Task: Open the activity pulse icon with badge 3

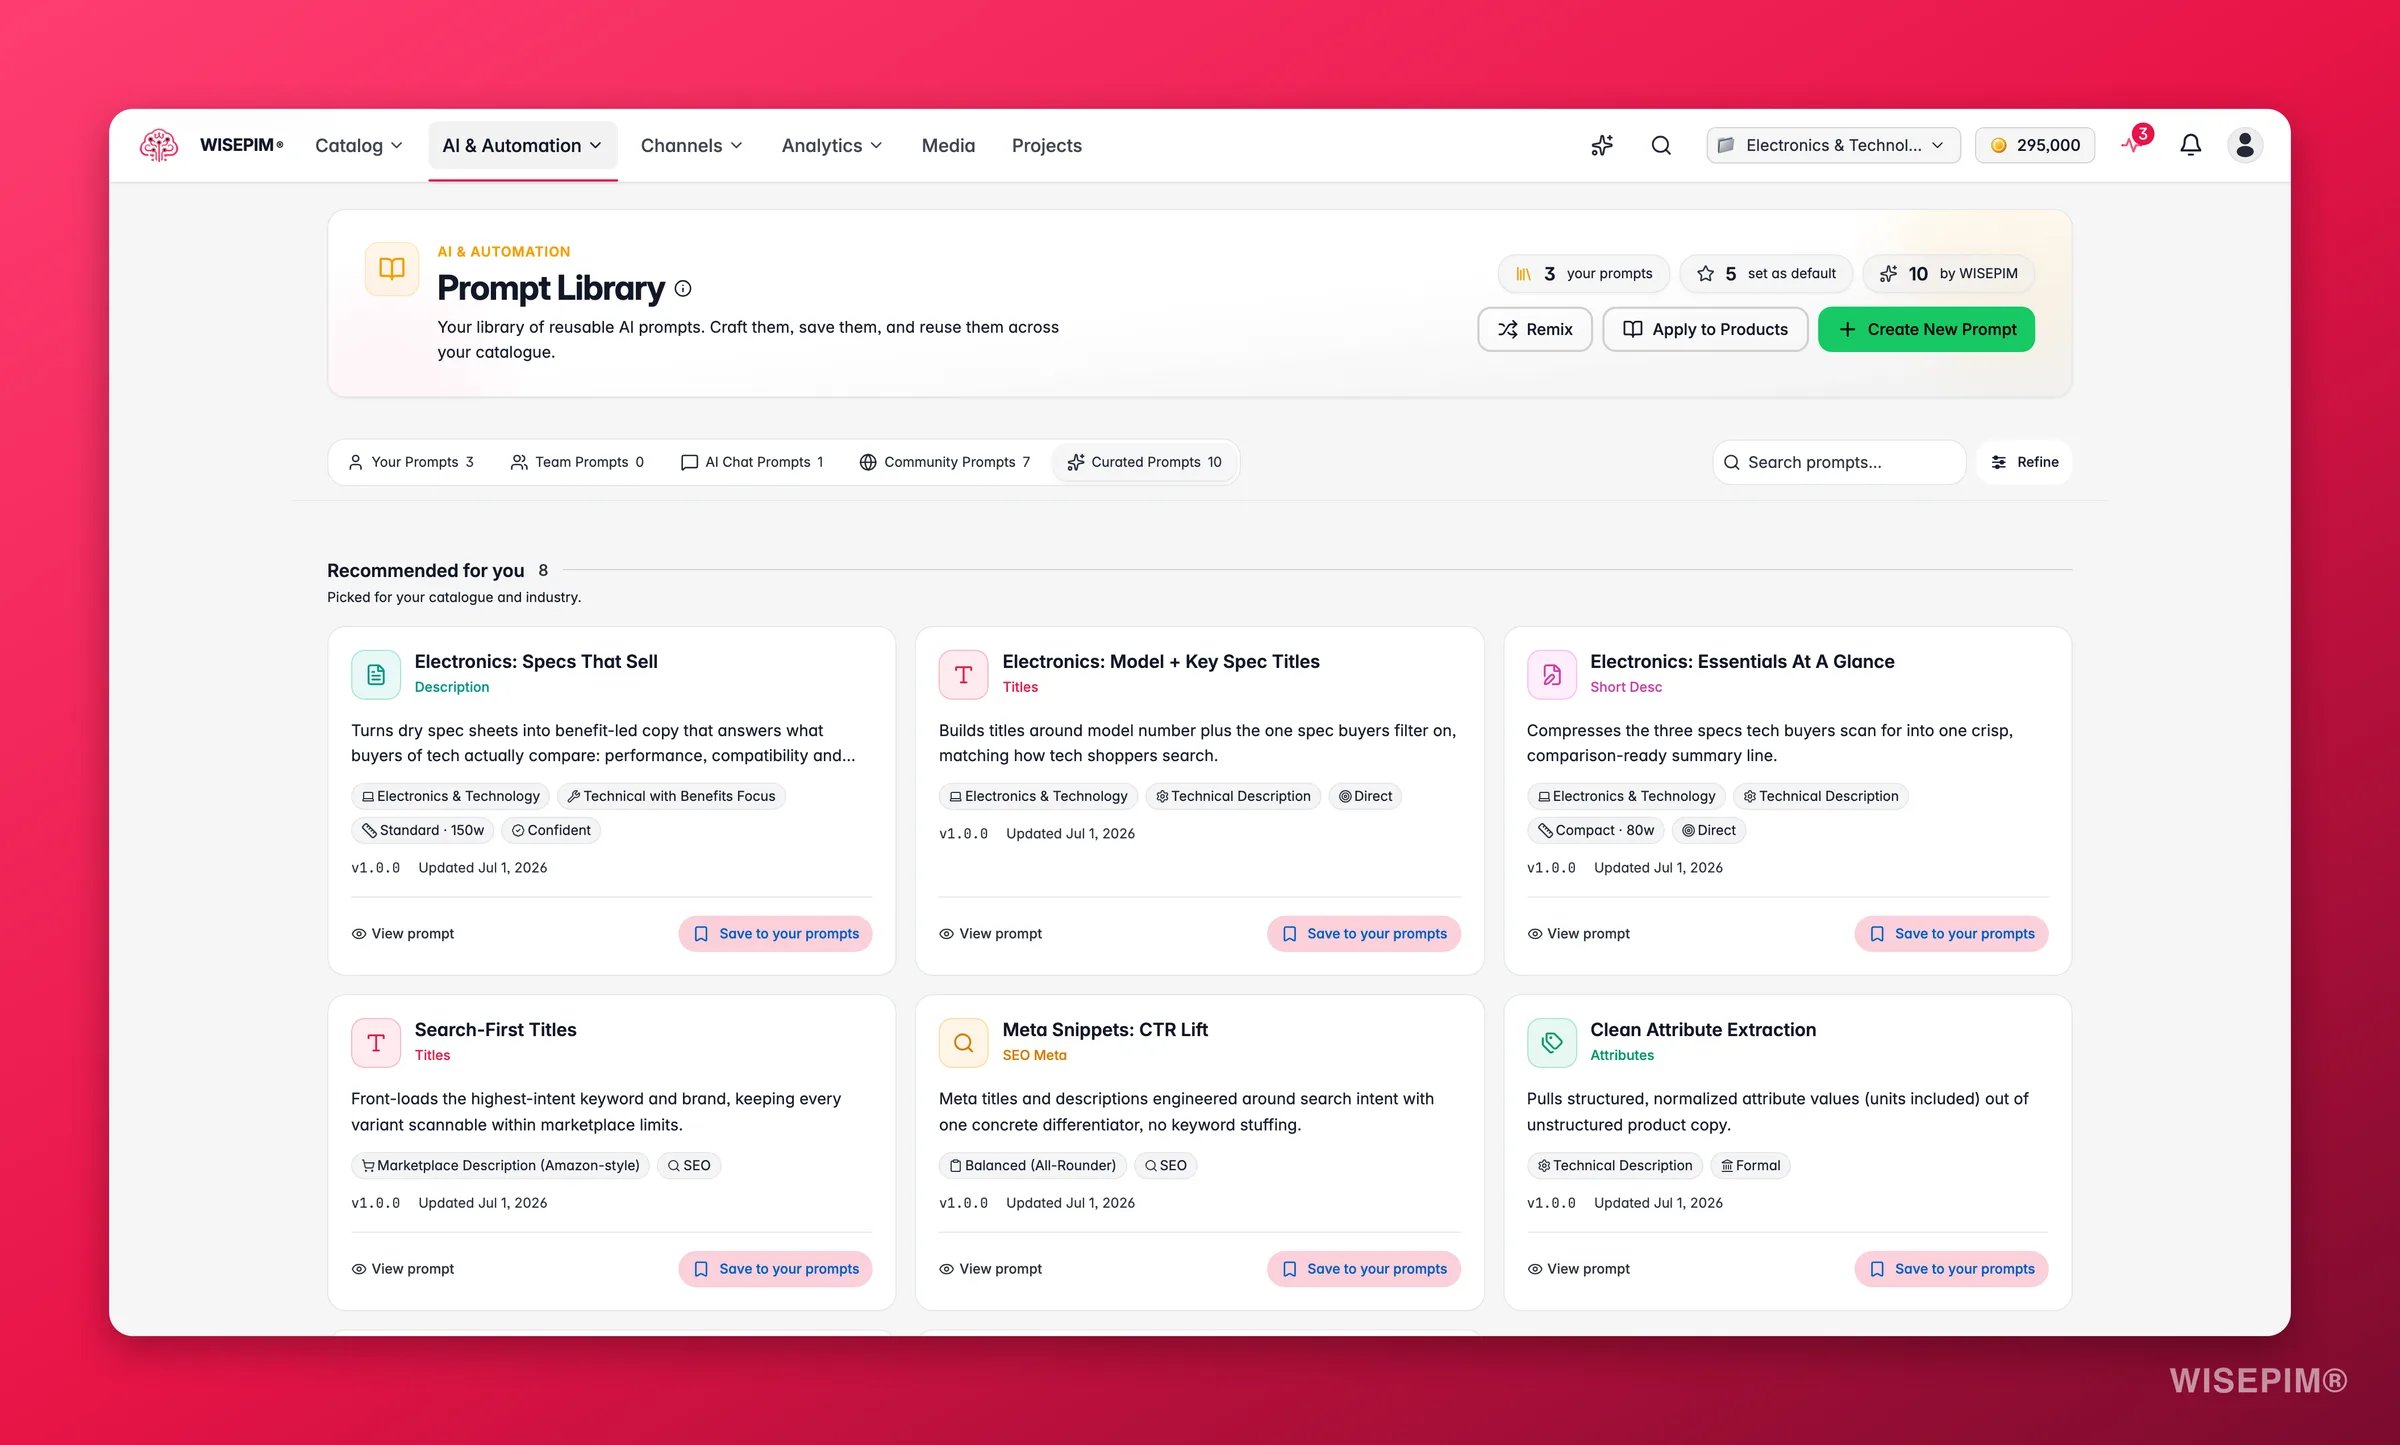Action: click(x=2134, y=143)
